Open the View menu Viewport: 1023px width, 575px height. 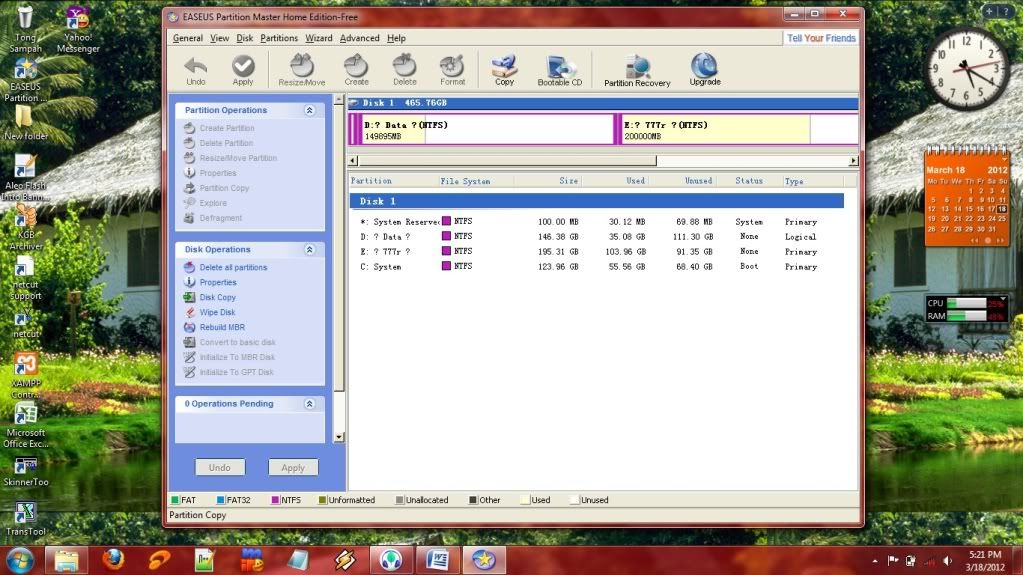[x=219, y=38]
